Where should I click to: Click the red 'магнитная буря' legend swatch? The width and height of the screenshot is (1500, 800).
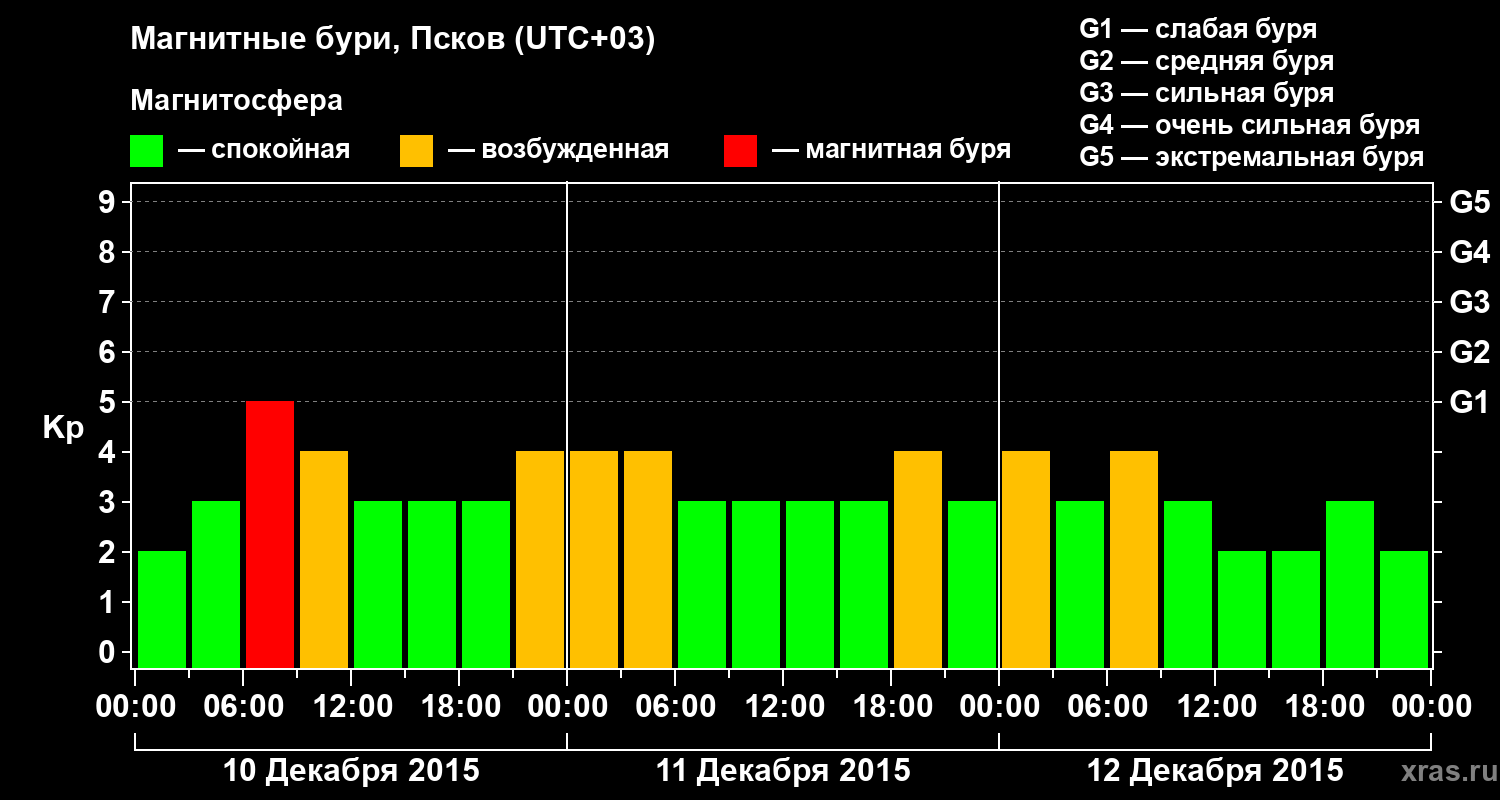tap(740, 151)
